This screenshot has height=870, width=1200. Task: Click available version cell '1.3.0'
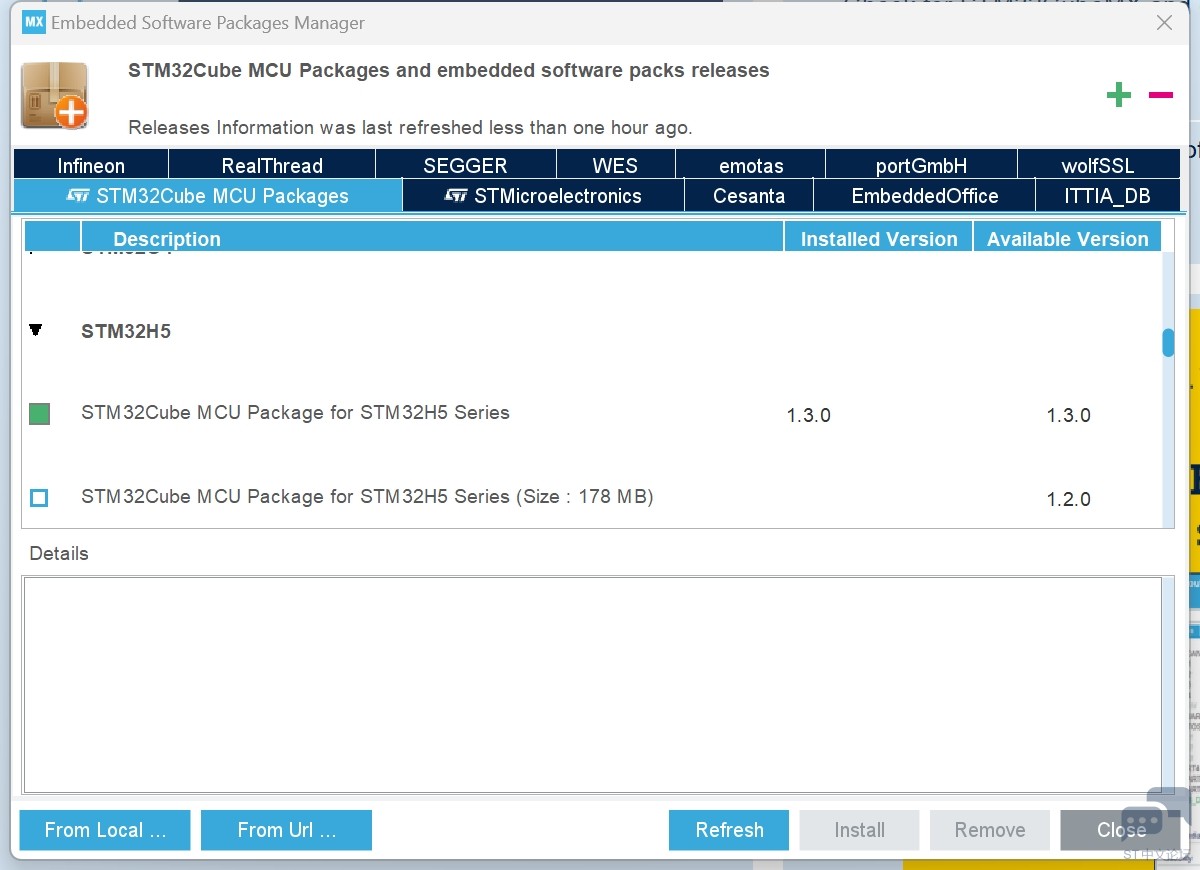coord(1068,415)
